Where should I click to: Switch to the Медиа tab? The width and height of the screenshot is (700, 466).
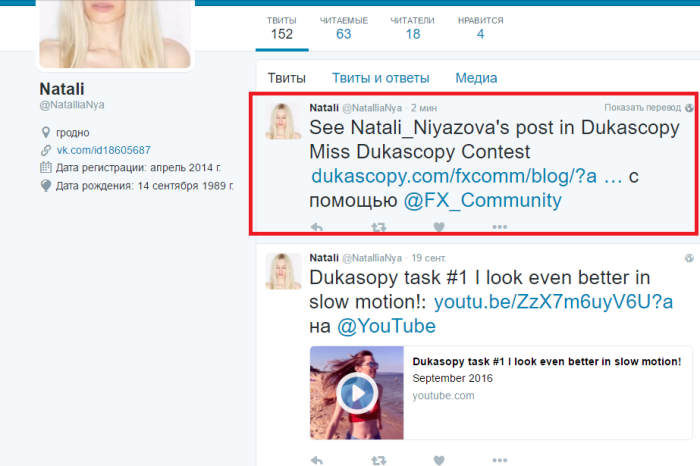(476, 78)
